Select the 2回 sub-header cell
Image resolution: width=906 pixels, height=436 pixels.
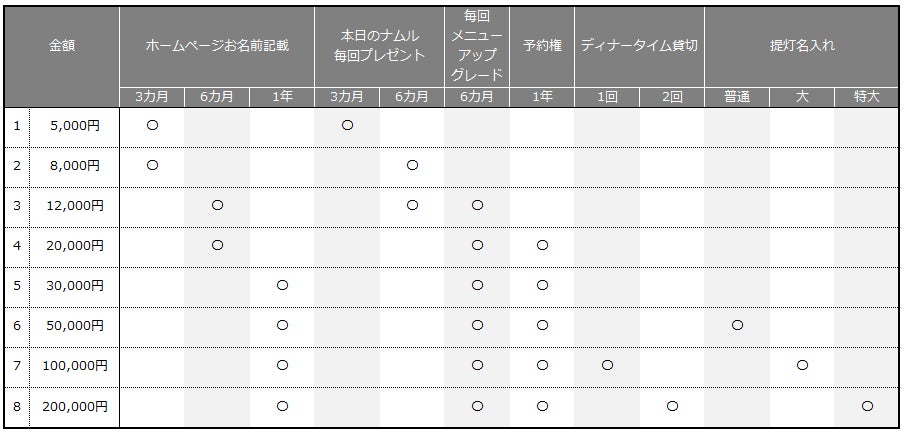click(x=672, y=97)
